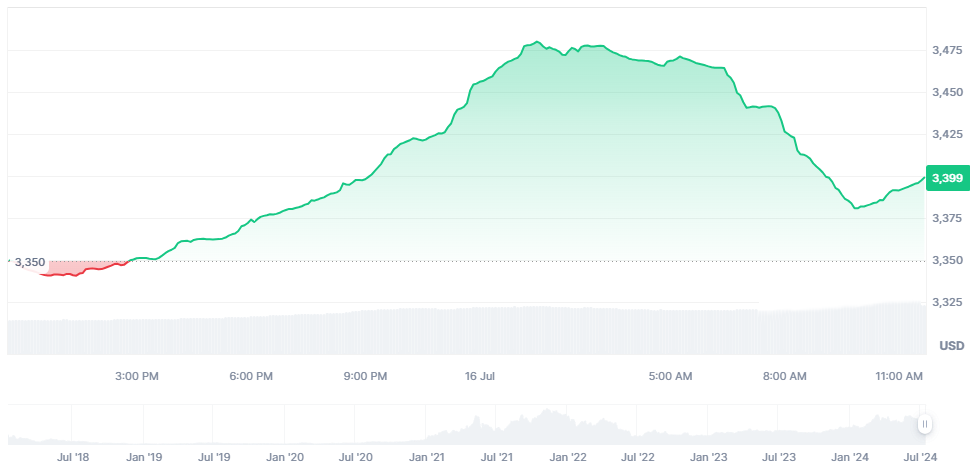Click the USD currency label
This screenshot has width=970, height=467.
[x=951, y=345]
